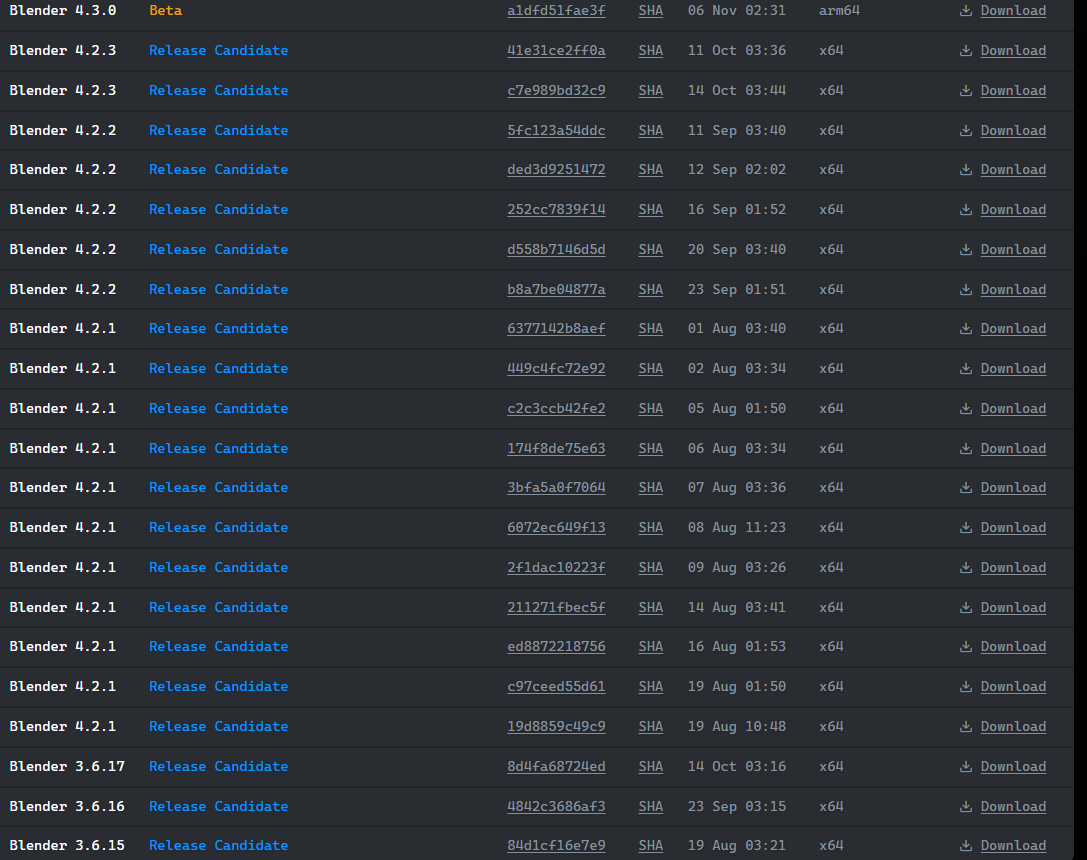Viewport: 1087px width, 860px height.
Task: Click Release Candidate label on Blender 3.6.16 row
Action: tap(218, 807)
